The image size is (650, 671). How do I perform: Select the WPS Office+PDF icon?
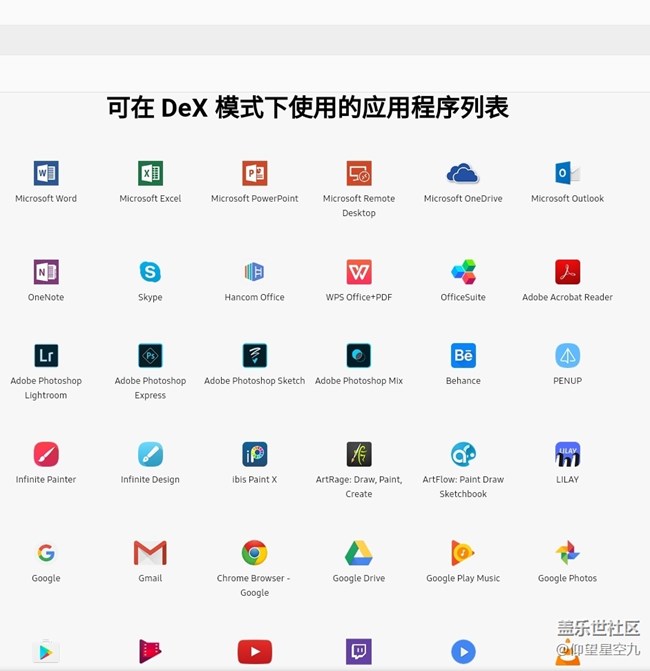[359, 272]
